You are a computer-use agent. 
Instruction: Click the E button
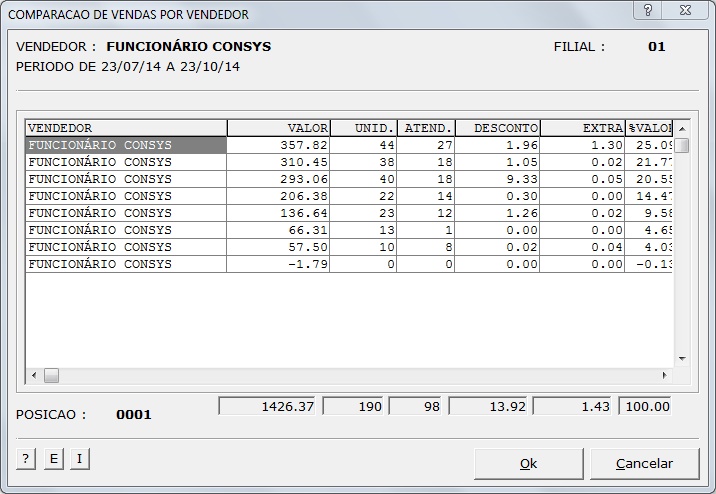pos(53,458)
